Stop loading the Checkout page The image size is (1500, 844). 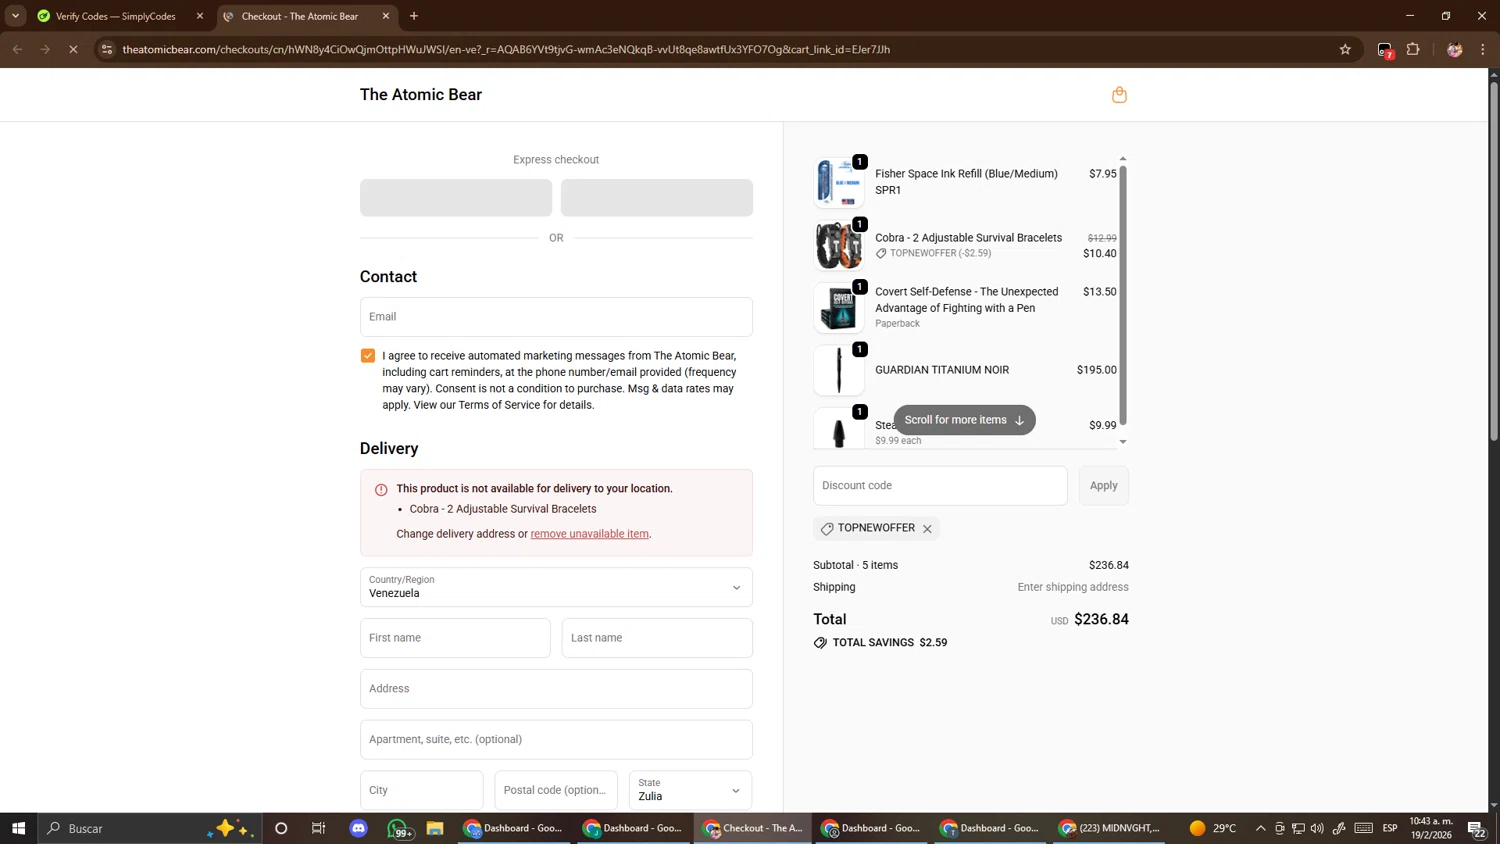(x=73, y=49)
